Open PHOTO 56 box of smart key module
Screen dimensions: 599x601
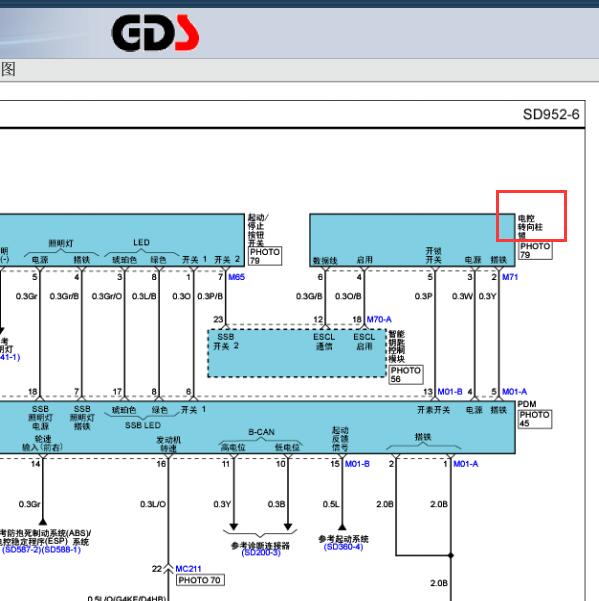(406, 374)
